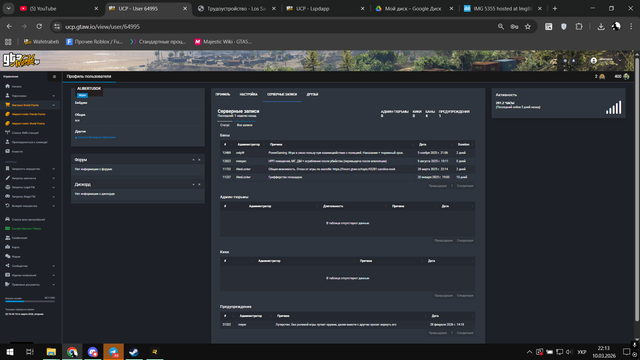
Task: Click the Запросы мапинга brush icon
Action: pyautogui.click(x=7, y=178)
